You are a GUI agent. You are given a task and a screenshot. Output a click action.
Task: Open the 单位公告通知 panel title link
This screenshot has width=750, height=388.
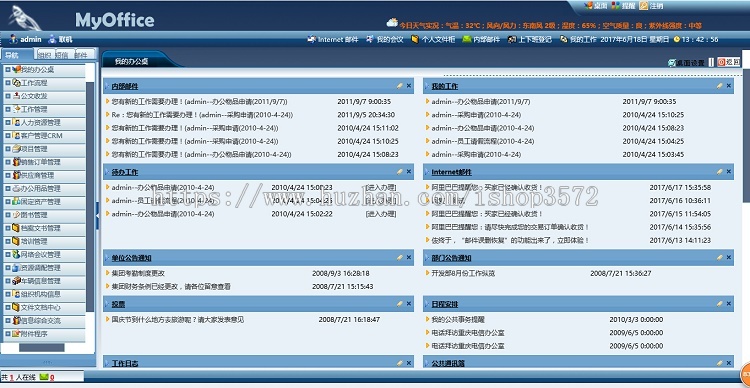coord(132,258)
